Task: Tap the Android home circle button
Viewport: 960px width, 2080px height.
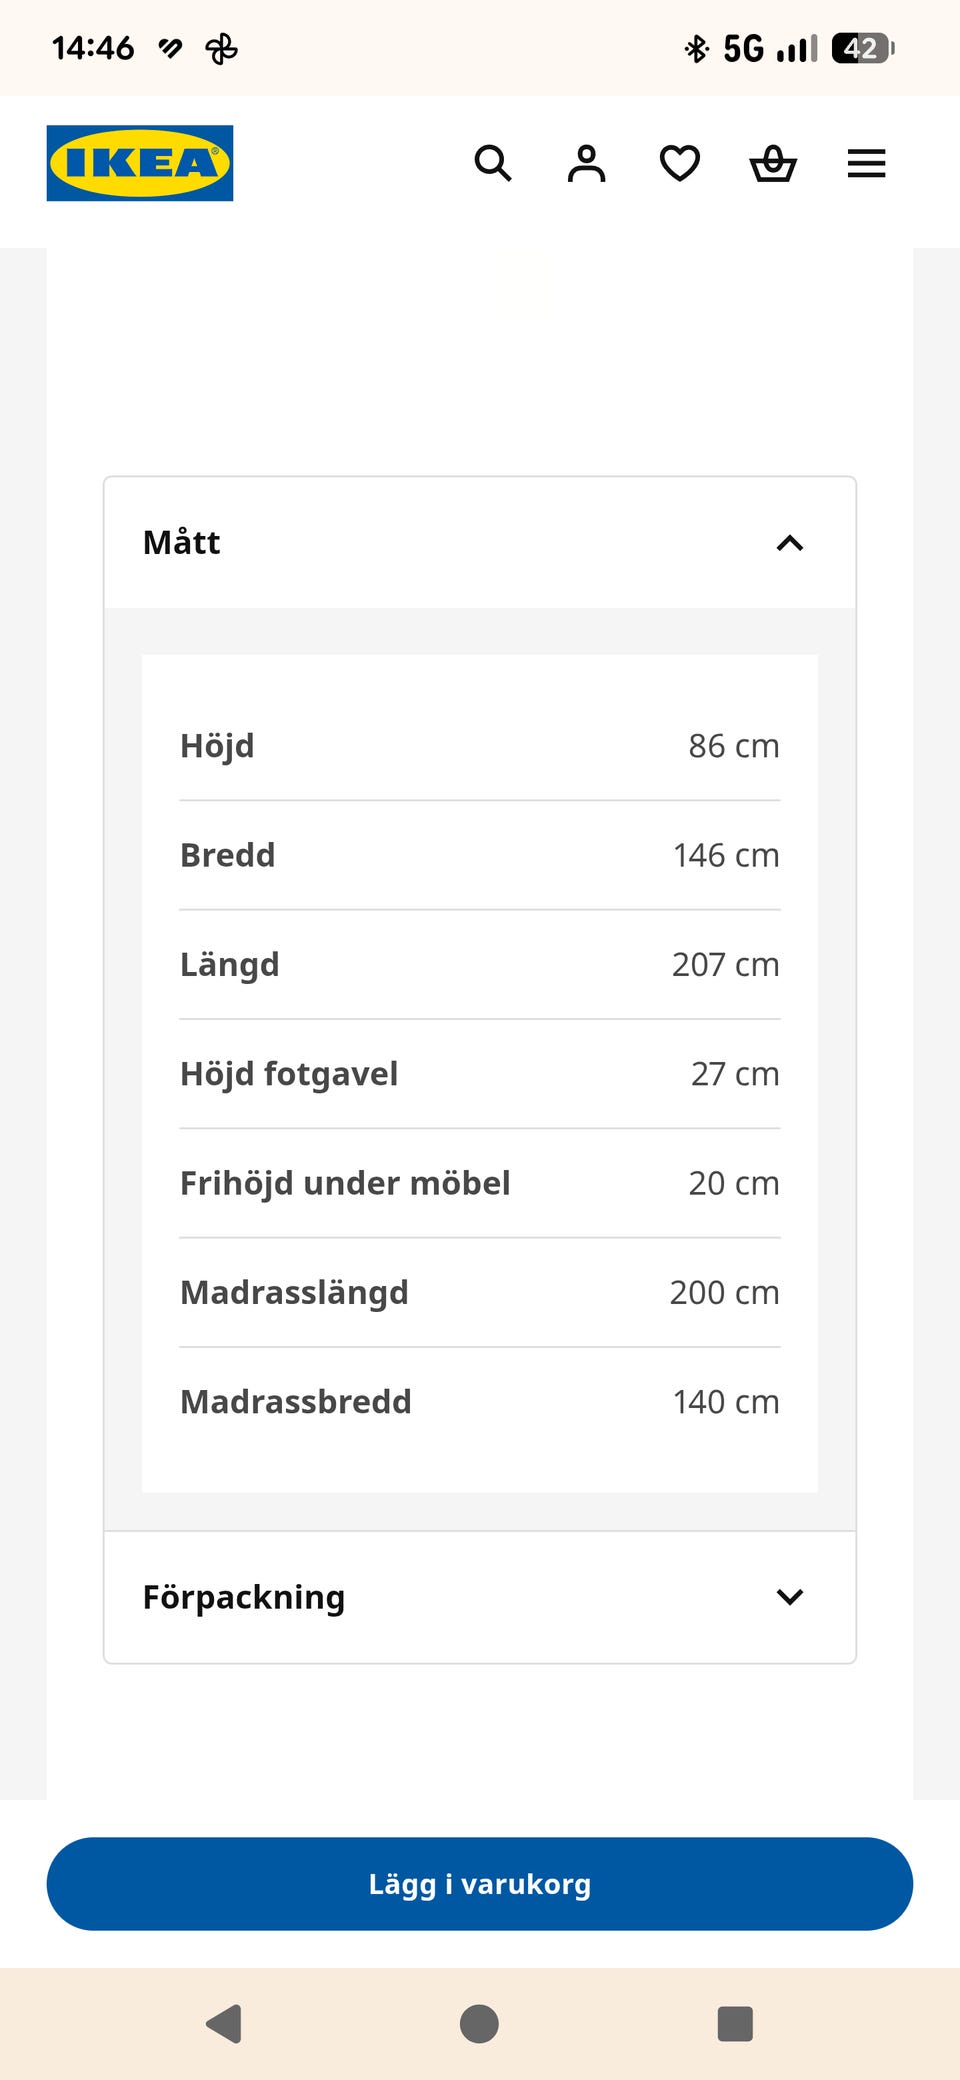Action: pos(479,2024)
